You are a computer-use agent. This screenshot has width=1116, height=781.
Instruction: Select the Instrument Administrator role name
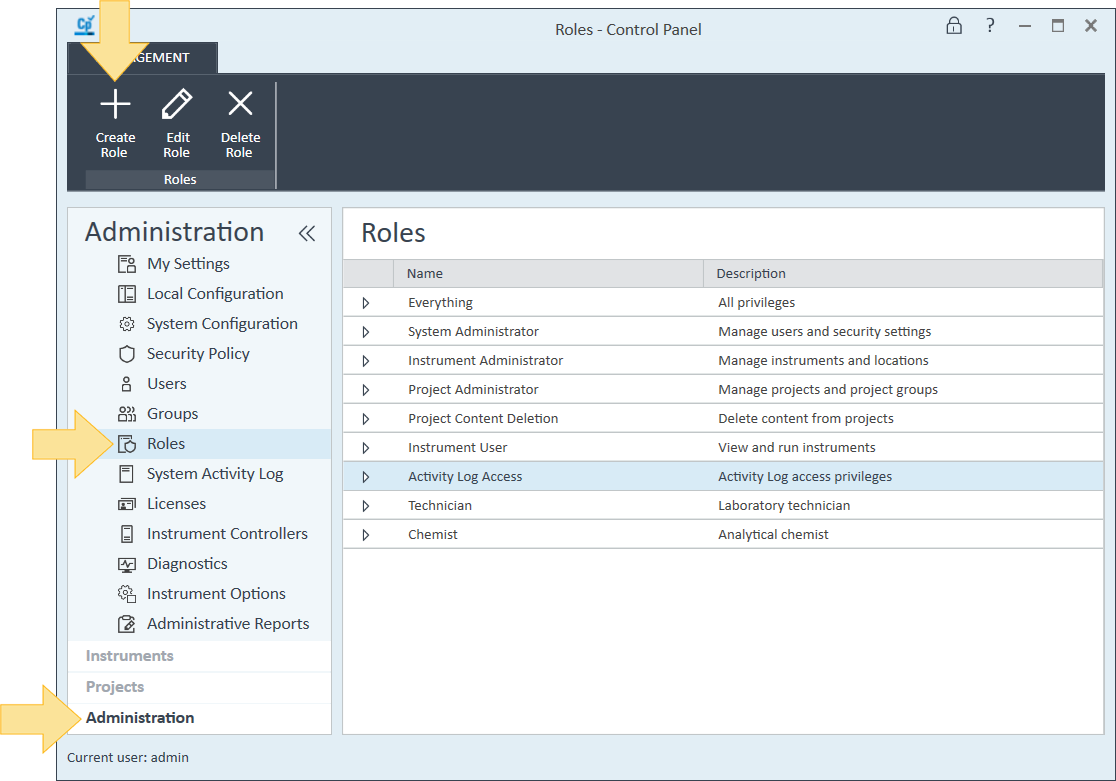pos(485,361)
